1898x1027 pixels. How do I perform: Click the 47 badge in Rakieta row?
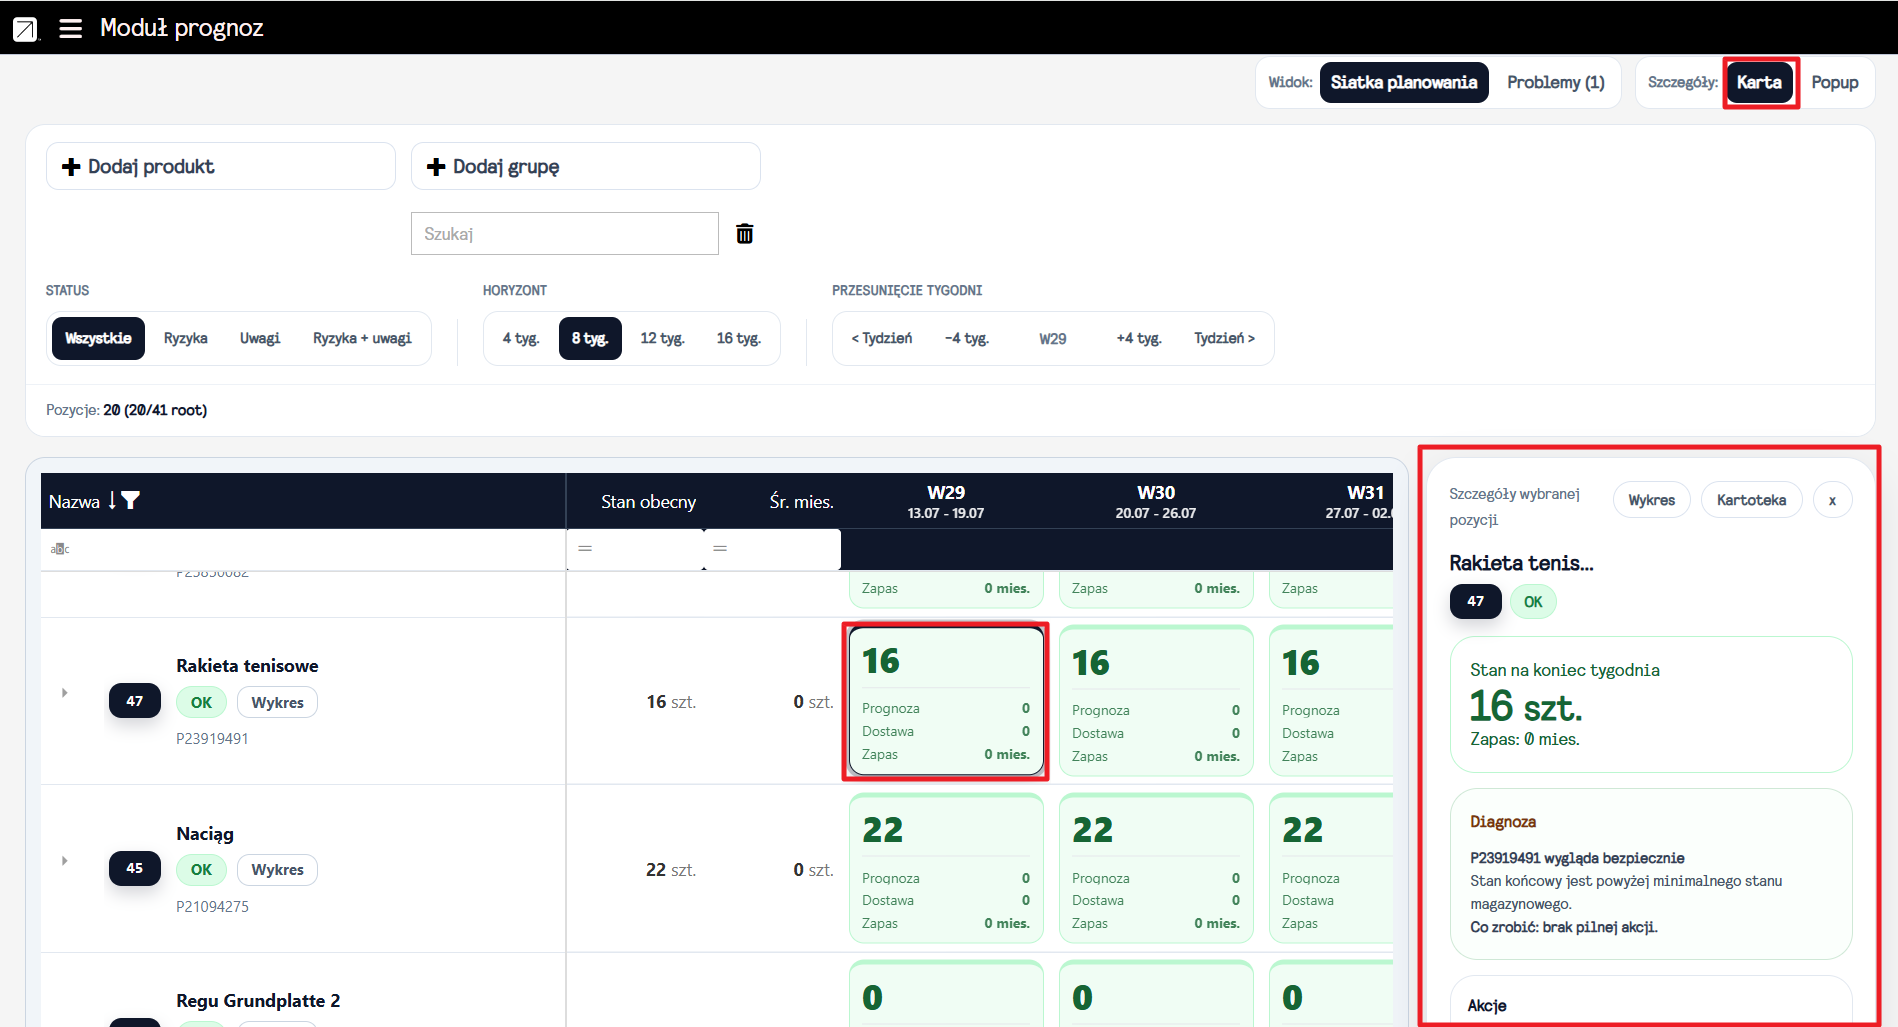(x=135, y=701)
